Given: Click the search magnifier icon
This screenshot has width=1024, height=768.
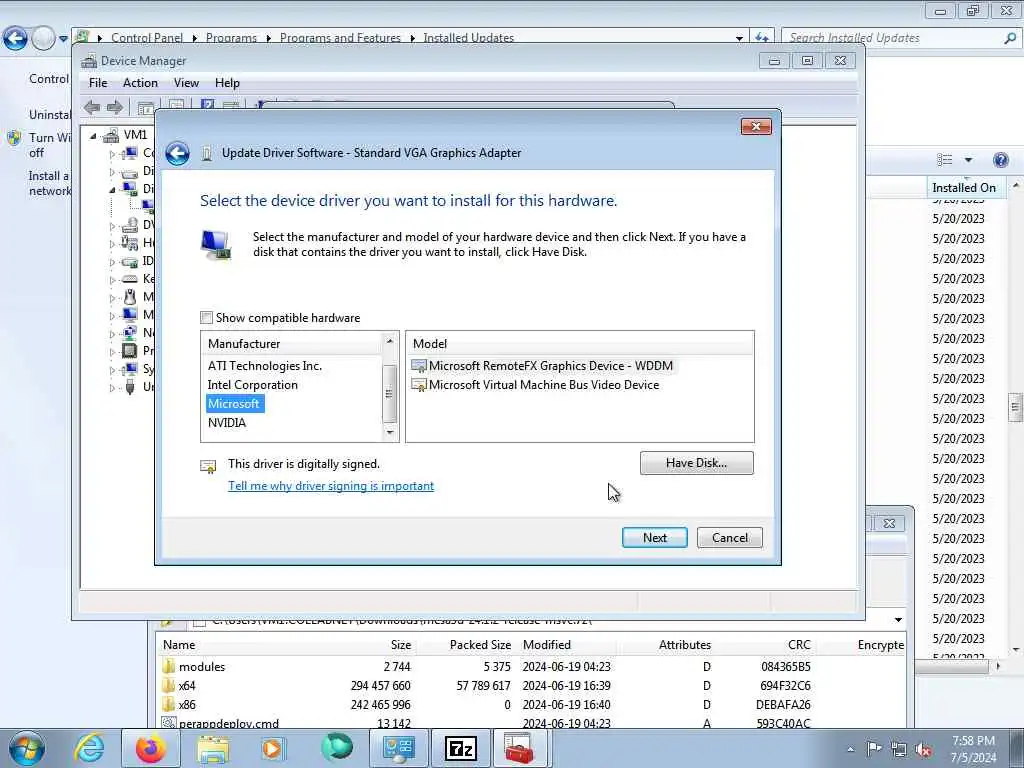Looking at the screenshot, I should click(x=1010, y=38).
